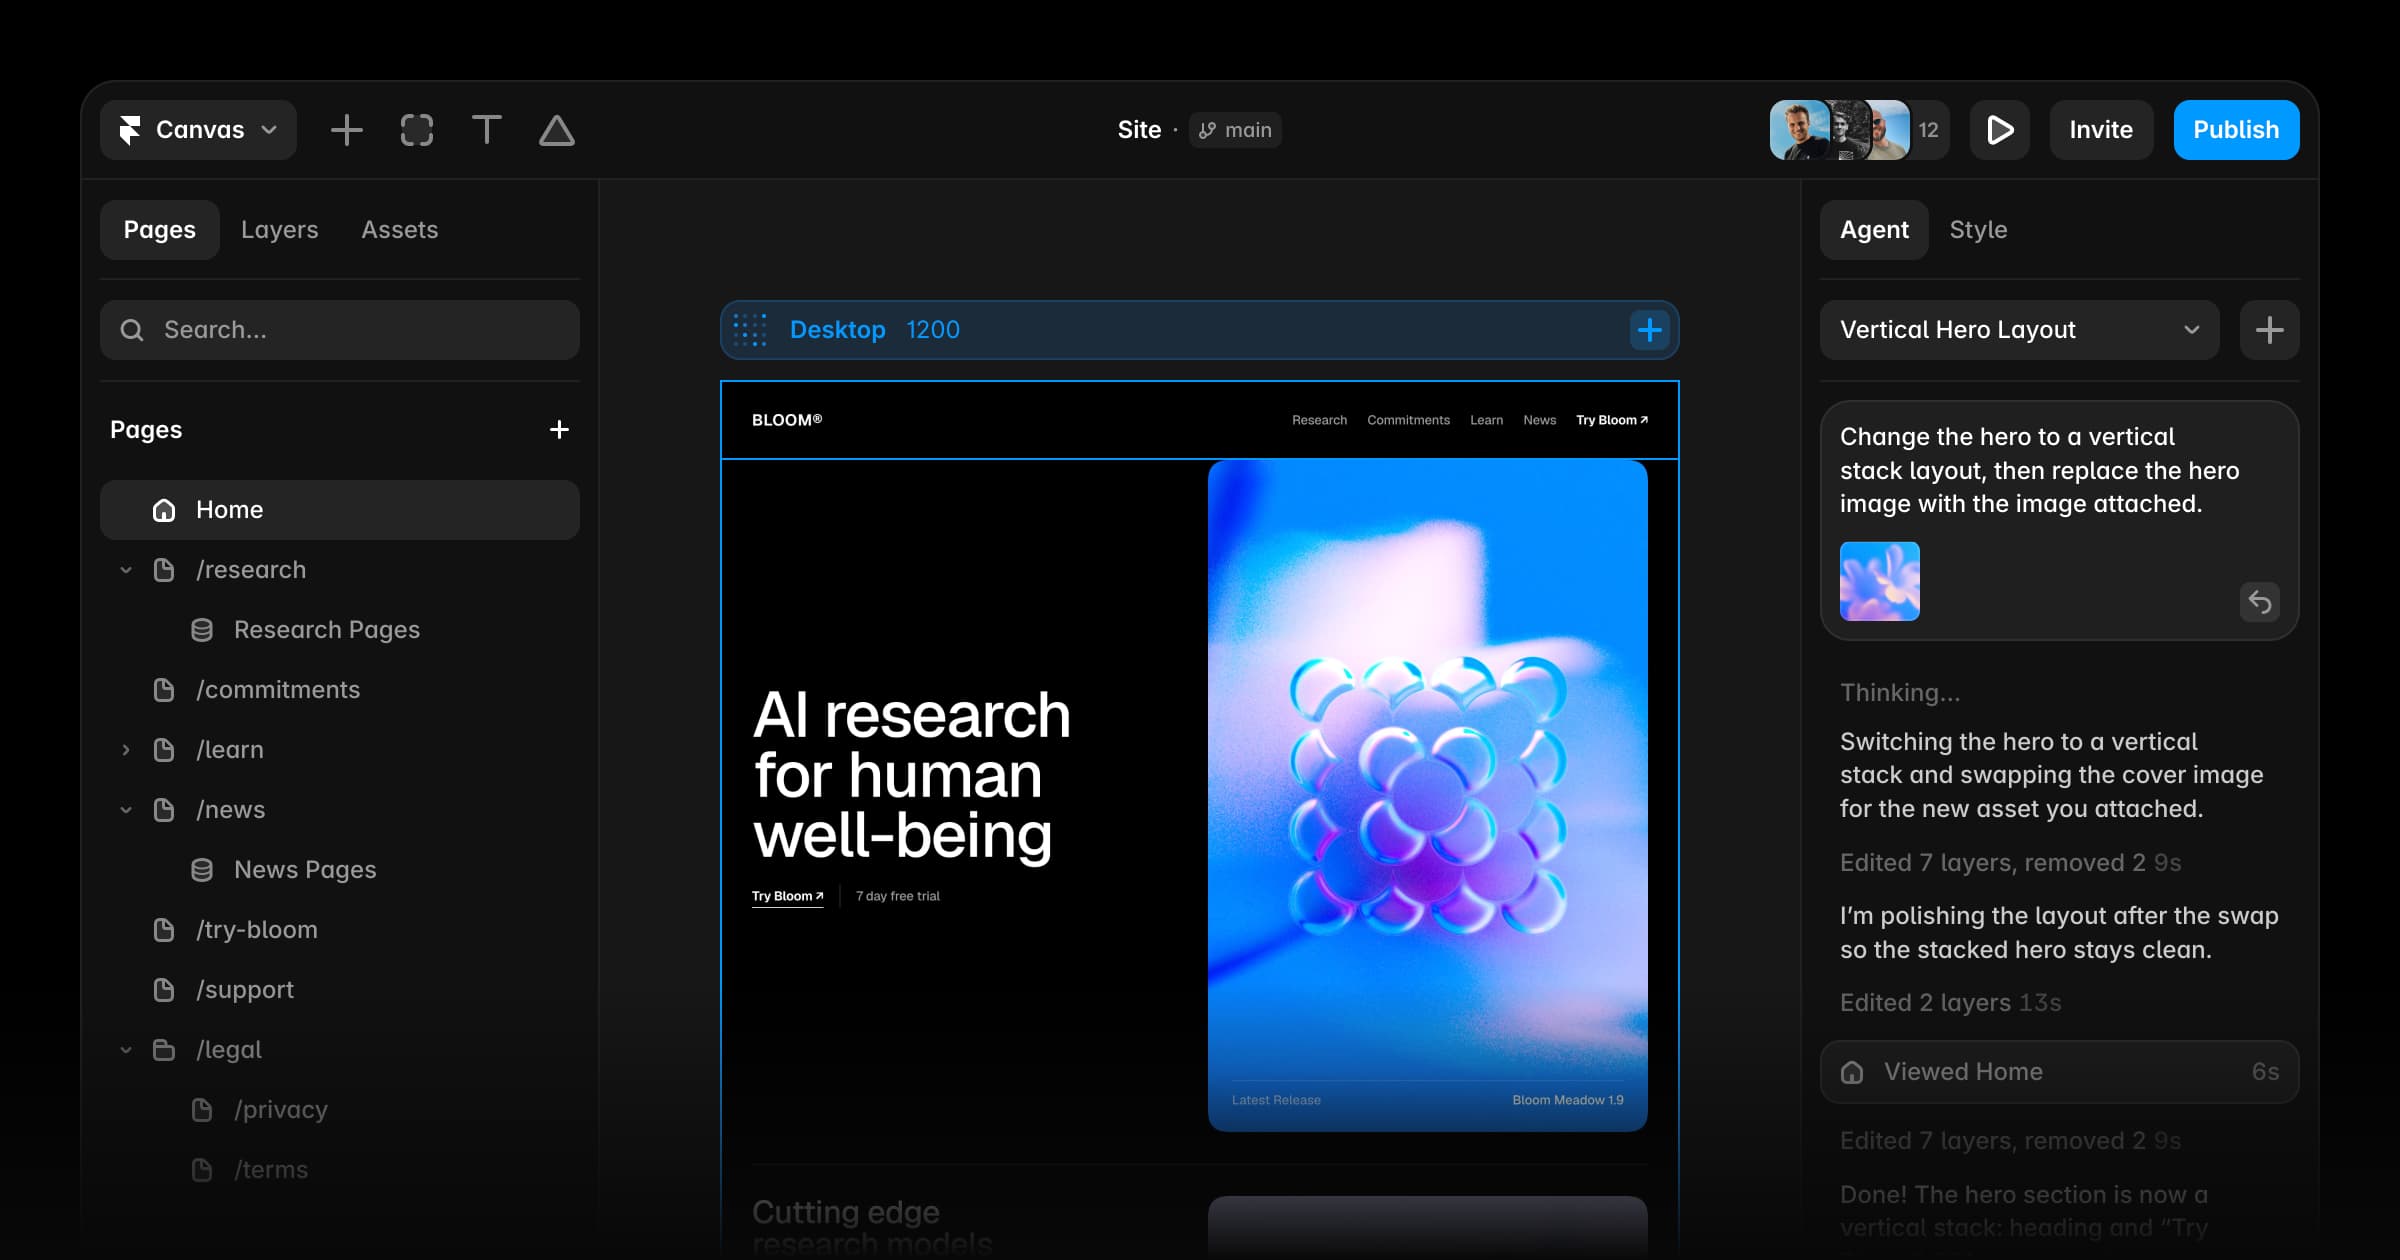The width and height of the screenshot is (2400, 1260).
Task: Open the Vertical Hero Layout dropdown
Action: 2020,330
